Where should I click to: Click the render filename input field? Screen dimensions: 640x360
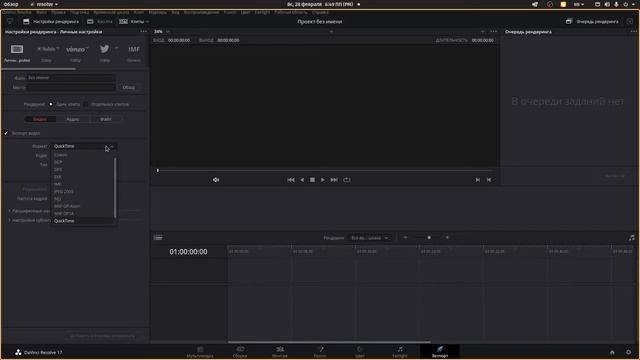click(x=71, y=78)
